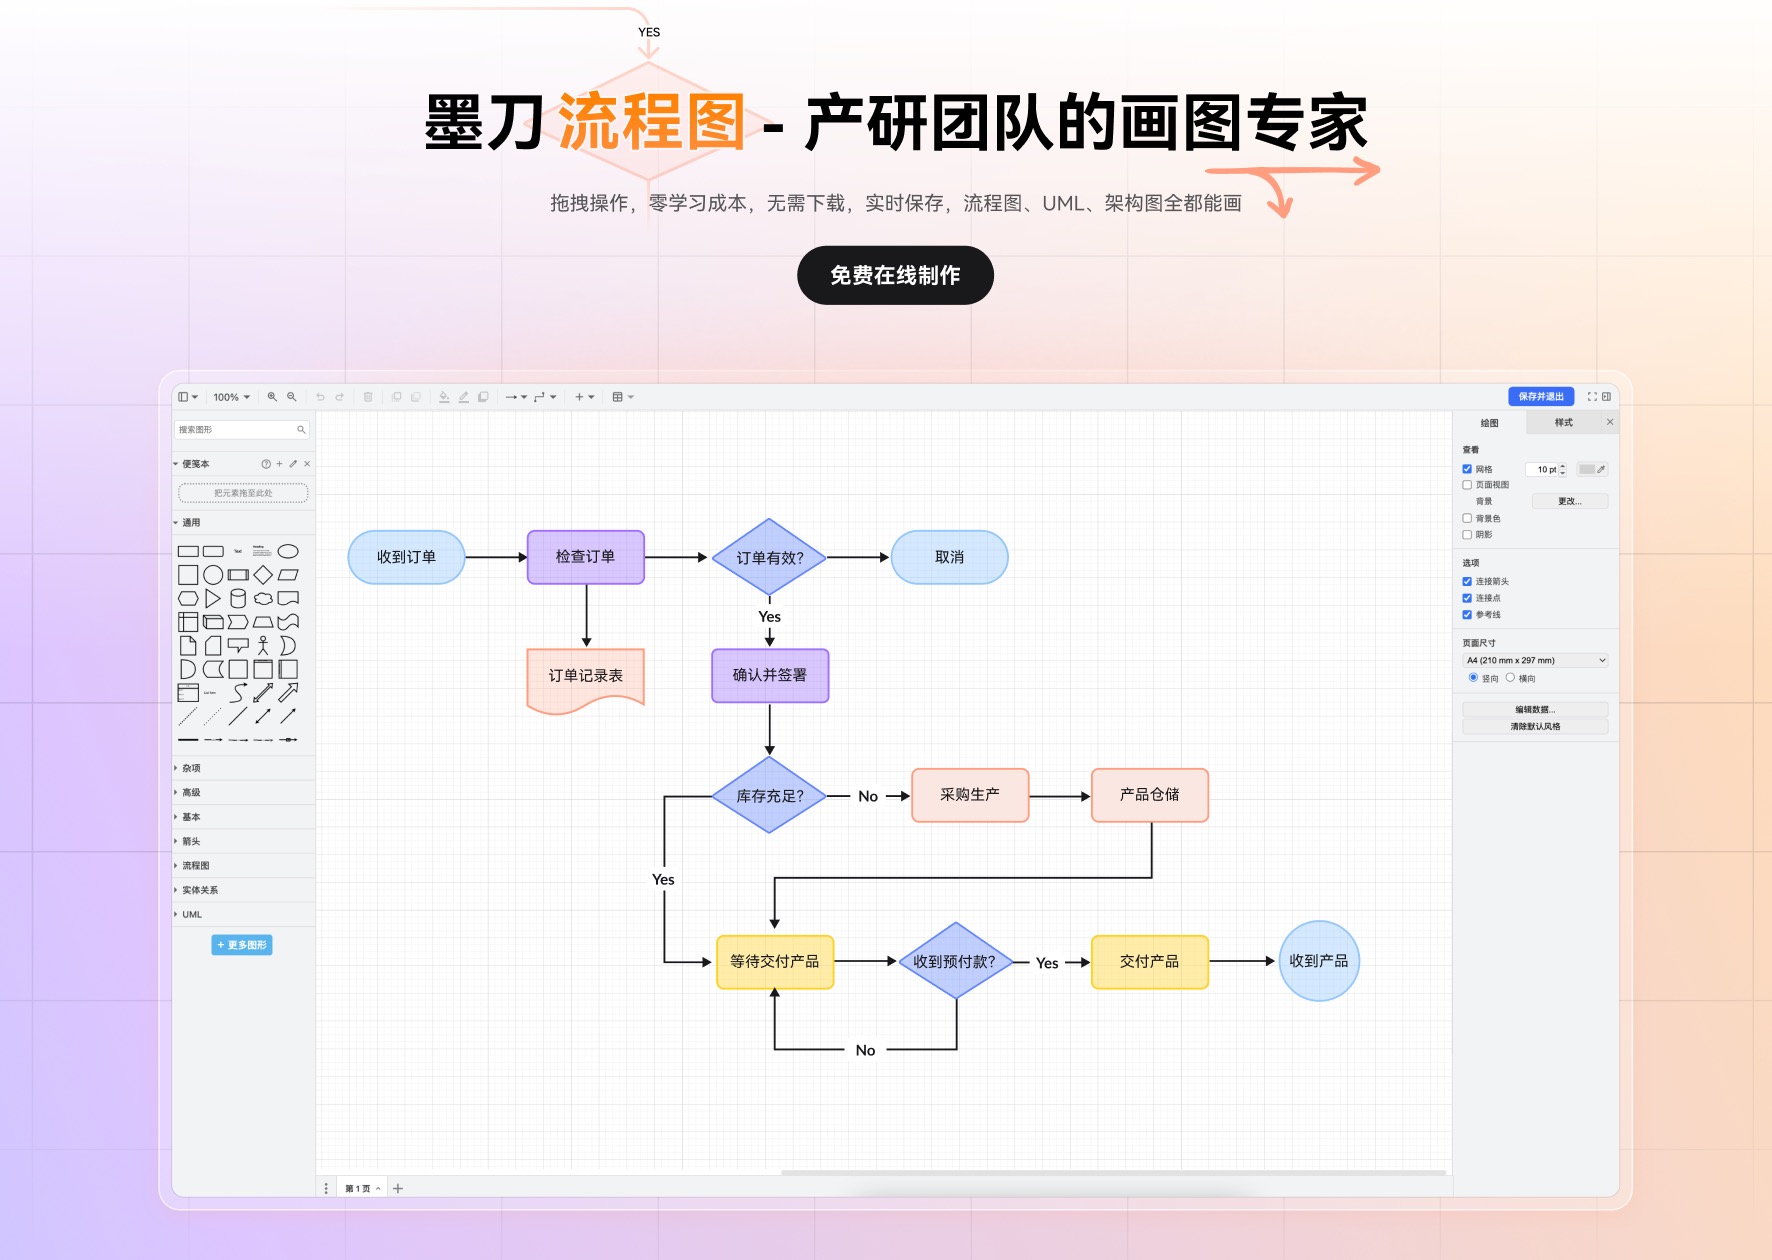
Task: Click the 免费在线制作 button
Action: coord(895,275)
